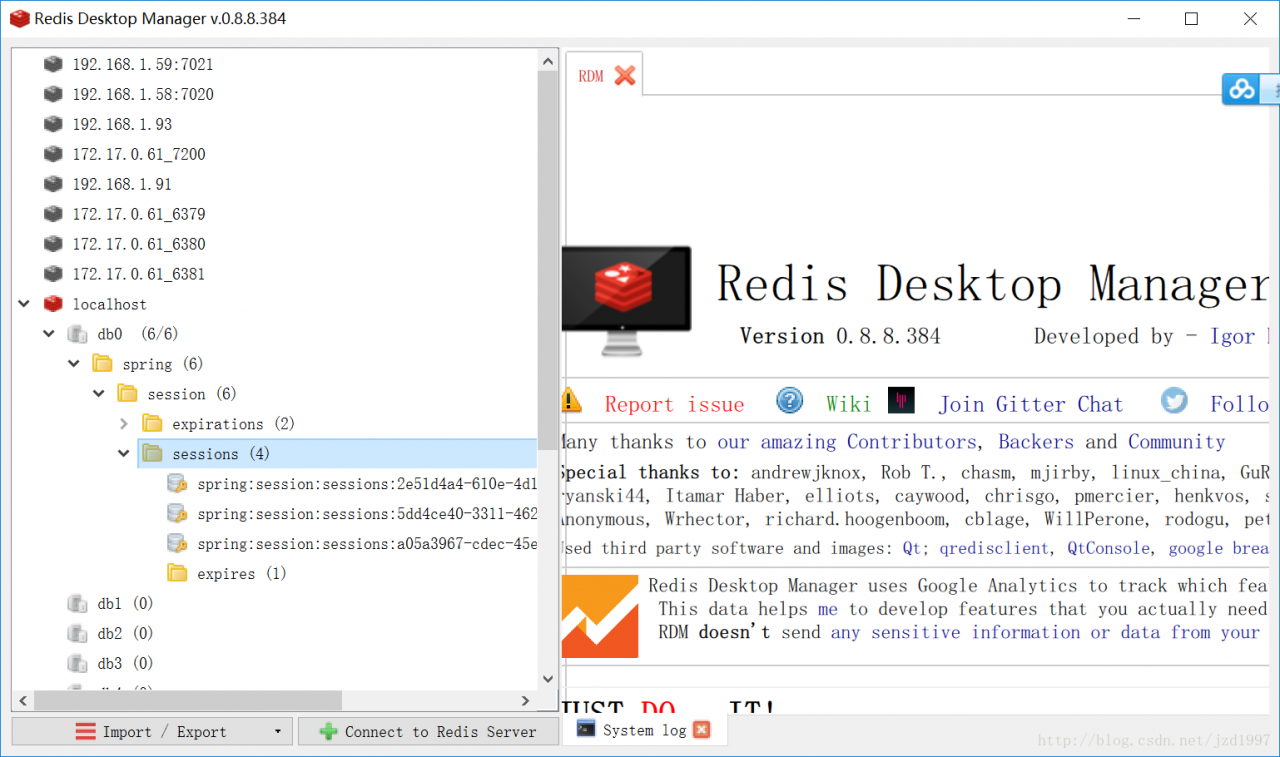Click the Gitter chat icon
Viewport: 1280px width, 757px height.
[901, 401]
